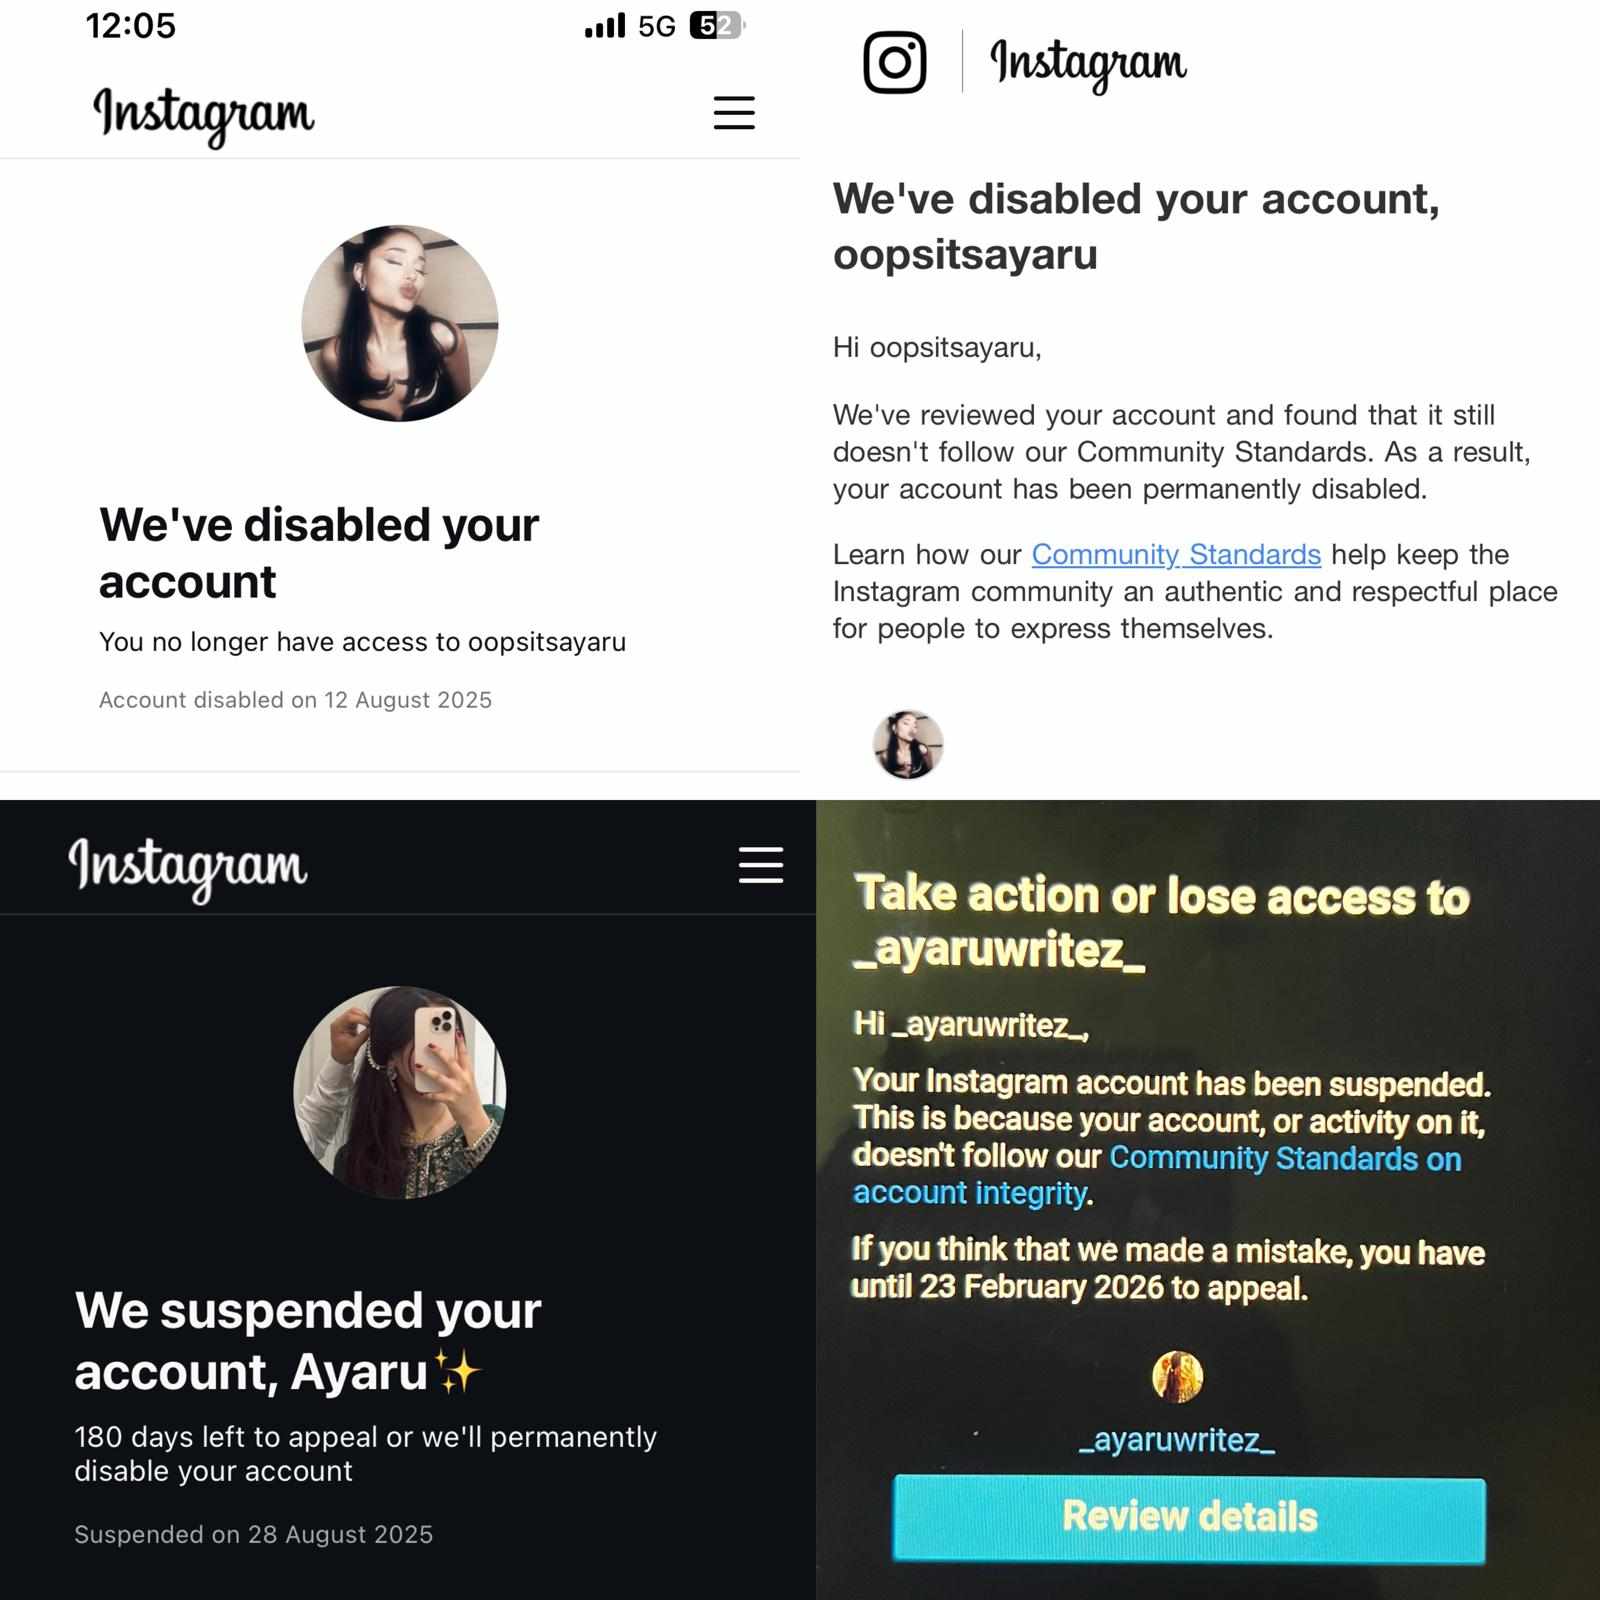1600x1600 pixels.
Task: Tap the oopsitsayaru profile picture
Action: (400, 323)
